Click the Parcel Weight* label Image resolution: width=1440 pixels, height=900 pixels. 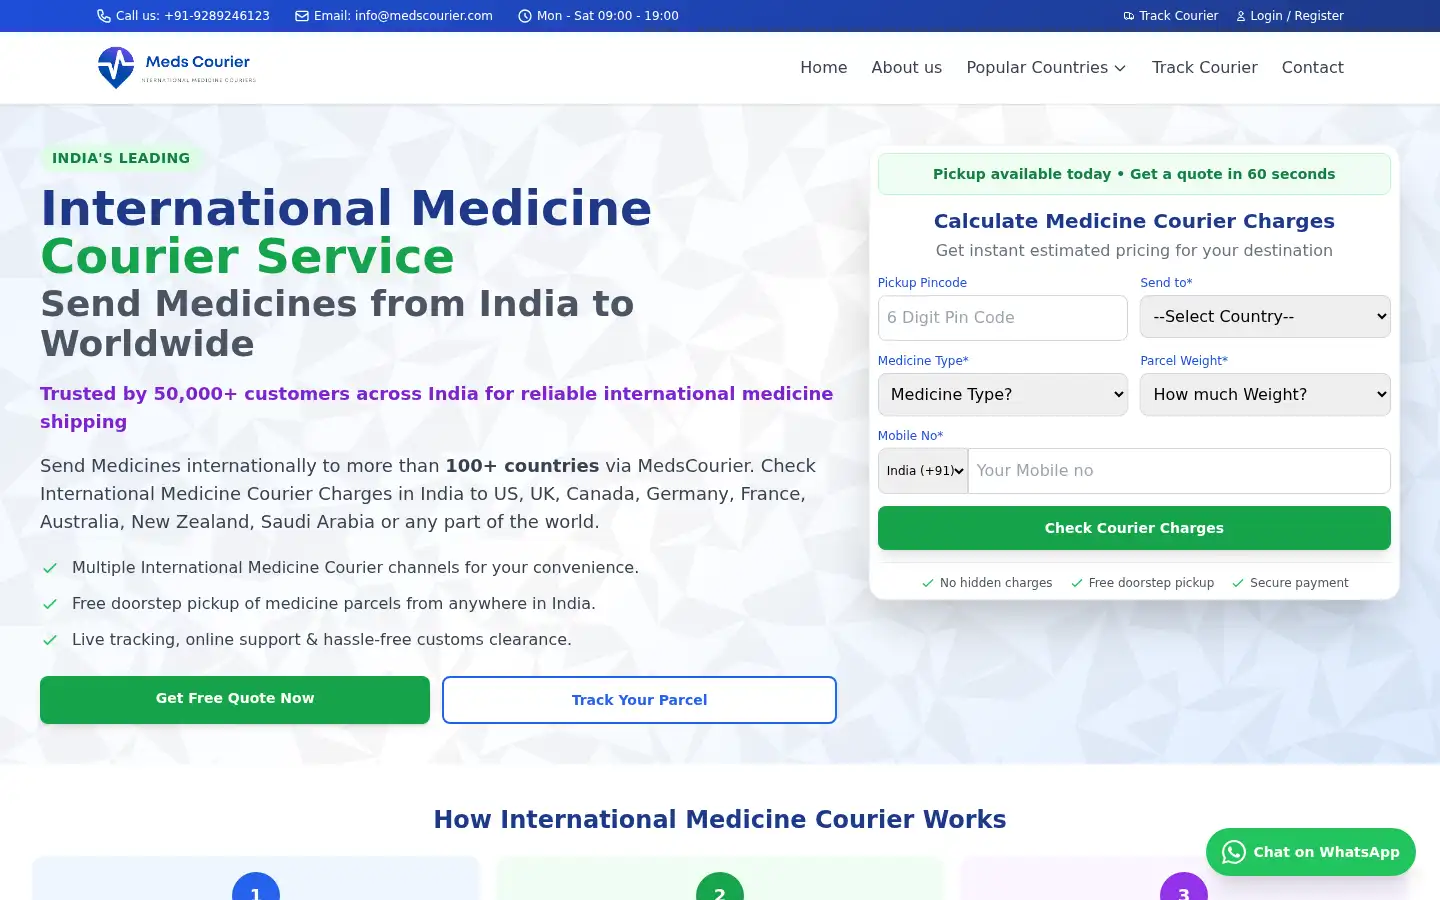1184,361
